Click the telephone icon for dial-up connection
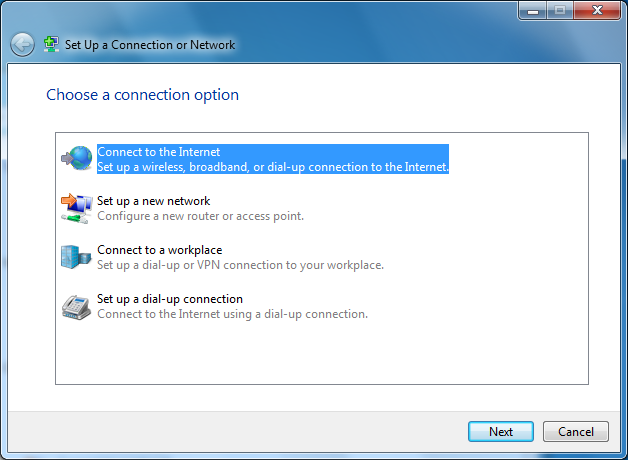628x460 pixels. click(77, 305)
